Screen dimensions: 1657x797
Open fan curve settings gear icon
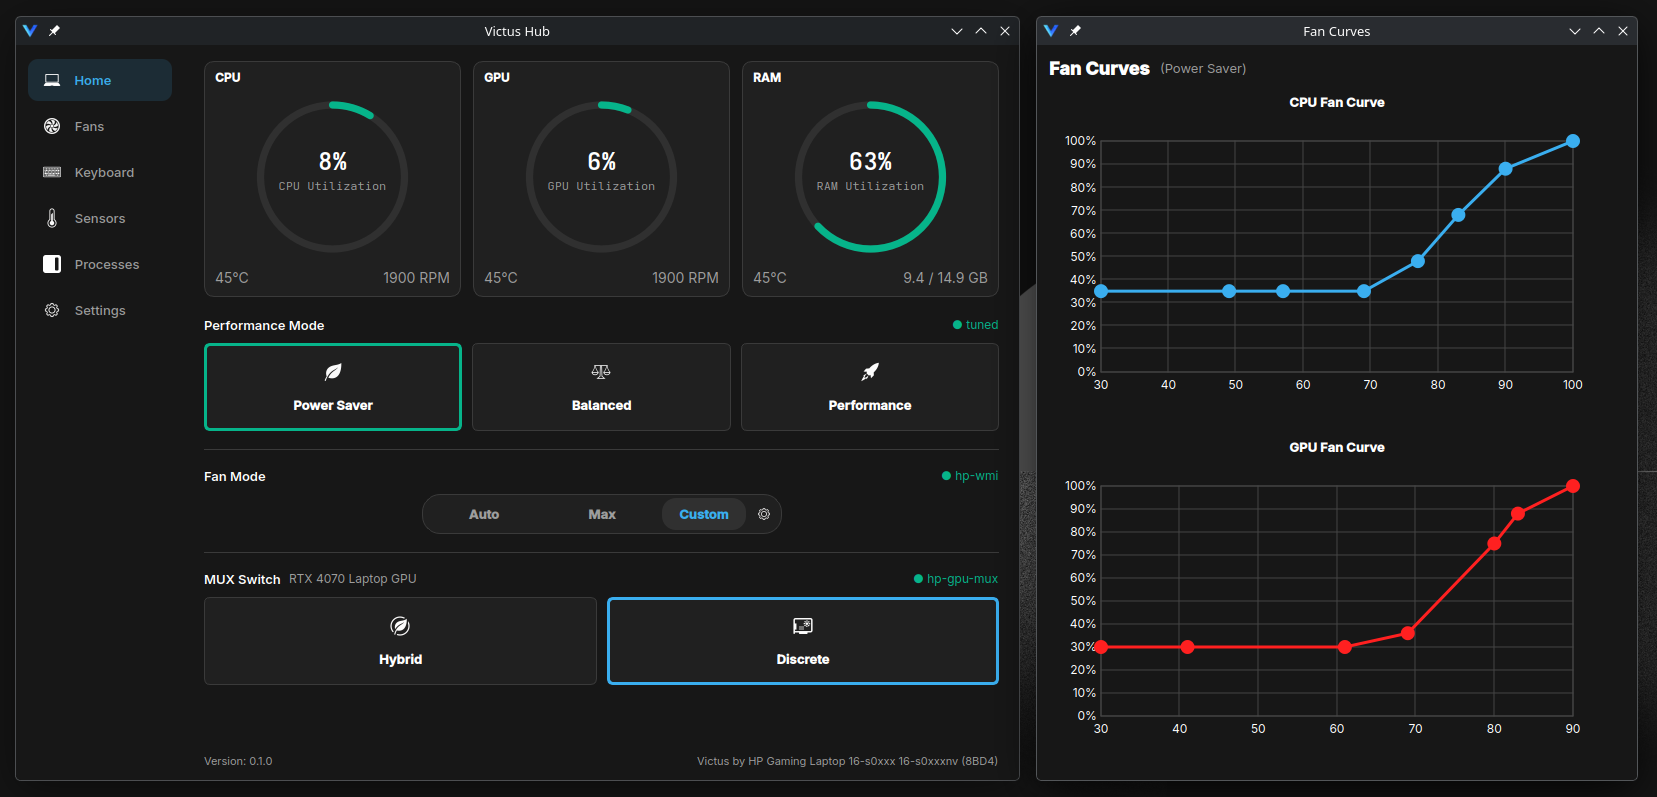click(x=764, y=514)
